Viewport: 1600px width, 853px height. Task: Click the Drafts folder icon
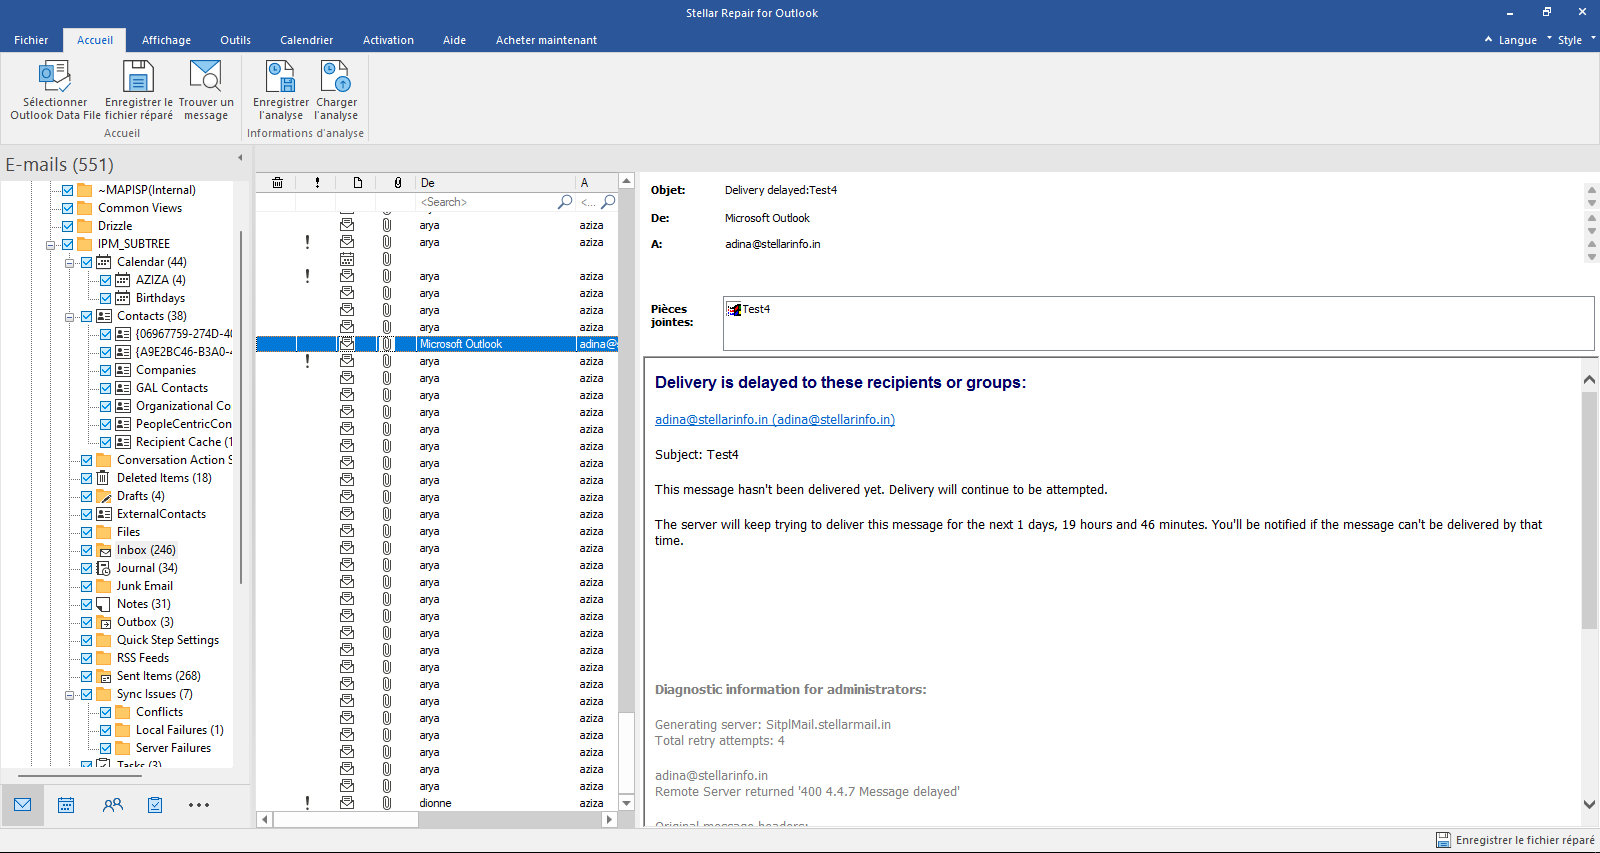[x=103, y=496]
